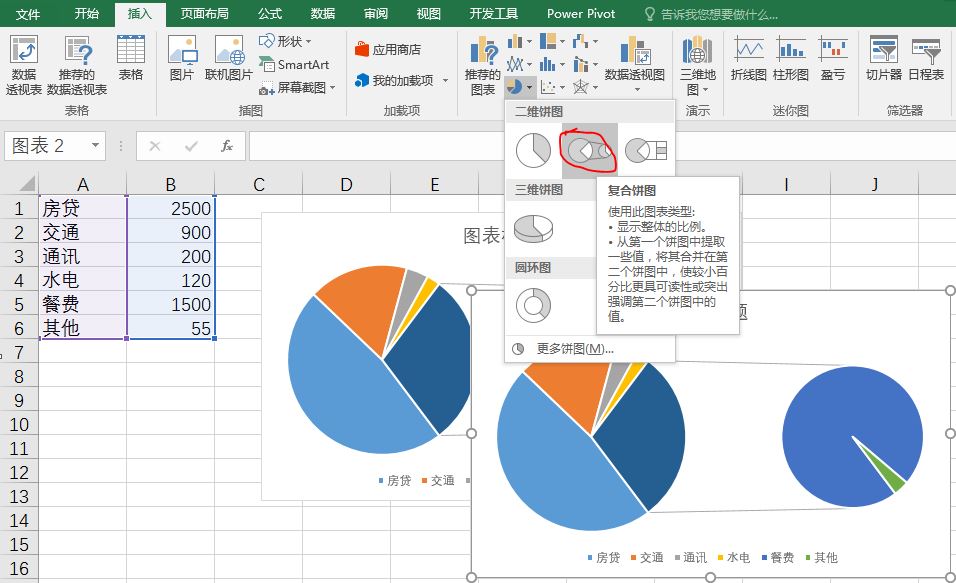Open 推荐的数据透视表 recommended PivotTables
956x583 pixels.
(77, 65)
